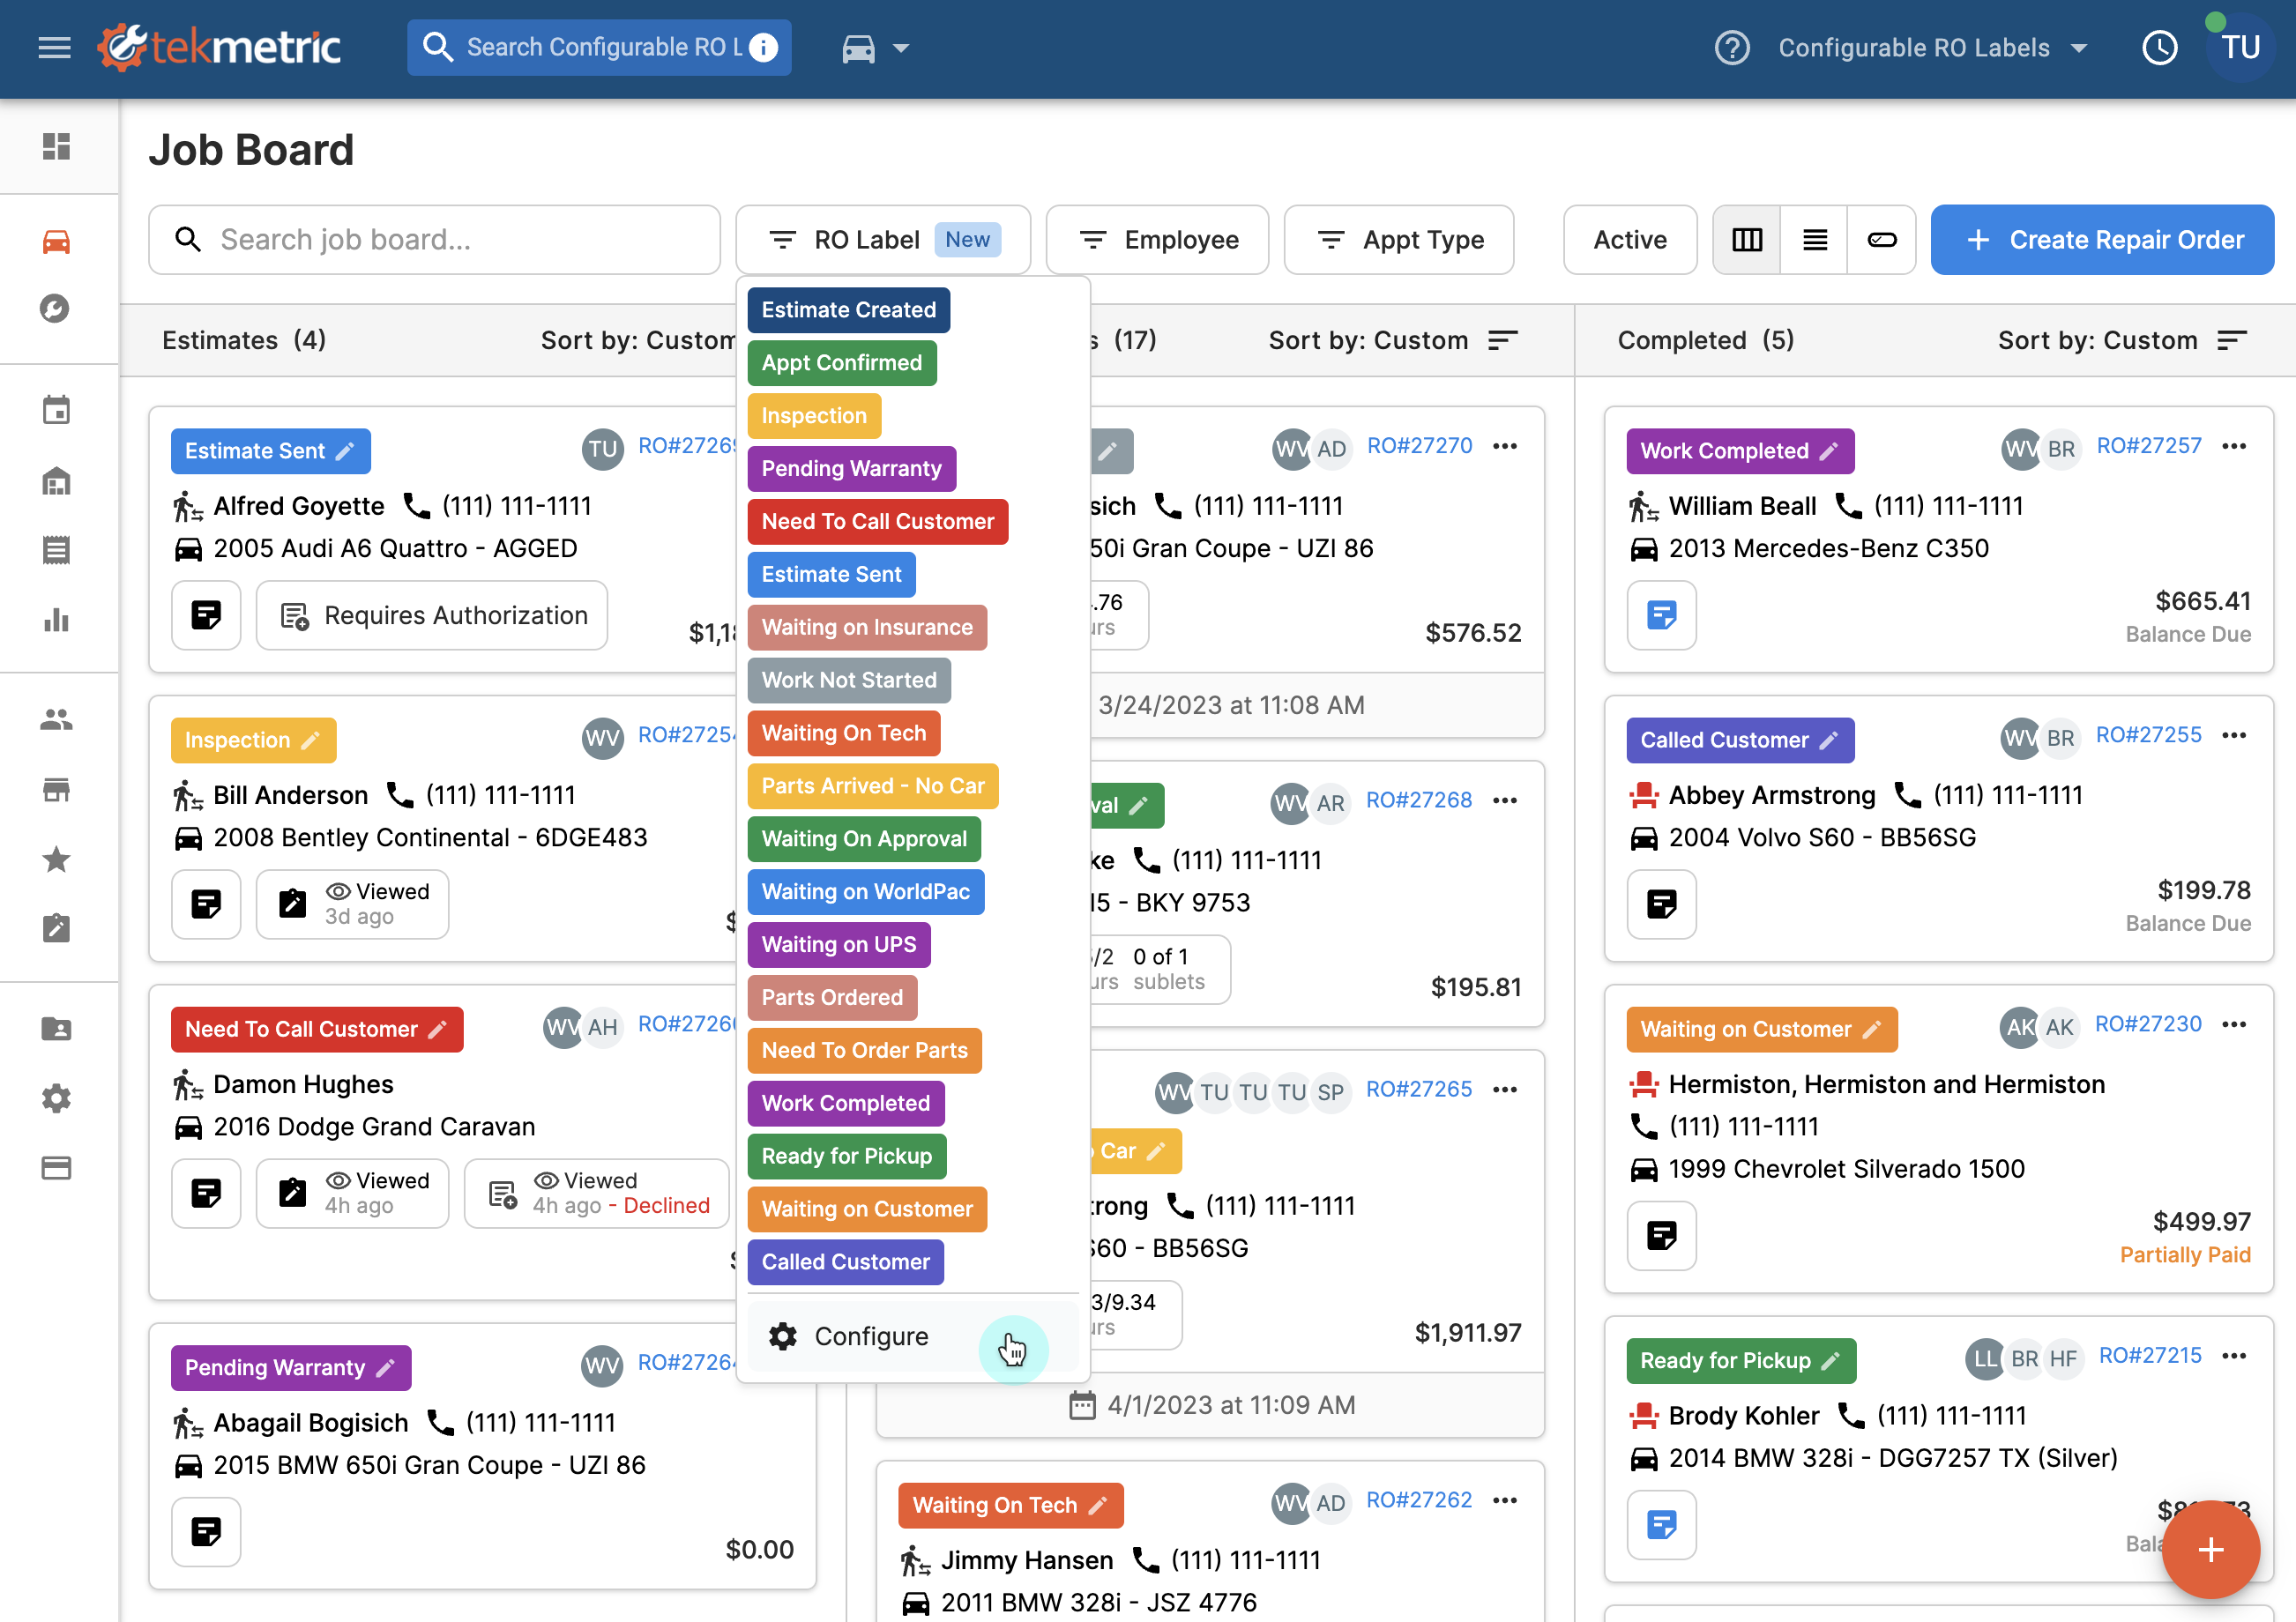The image size is (2296, 1622).
Task: Open the hamburger navigation menu
Action: [54, 47]
